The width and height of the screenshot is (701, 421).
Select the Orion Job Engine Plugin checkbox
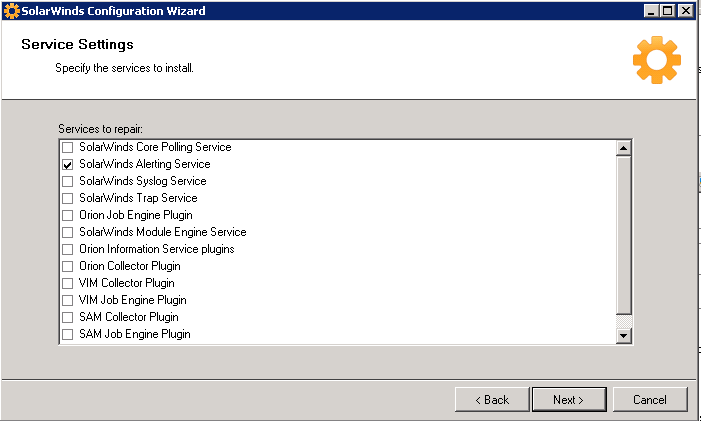pos(68,215)
